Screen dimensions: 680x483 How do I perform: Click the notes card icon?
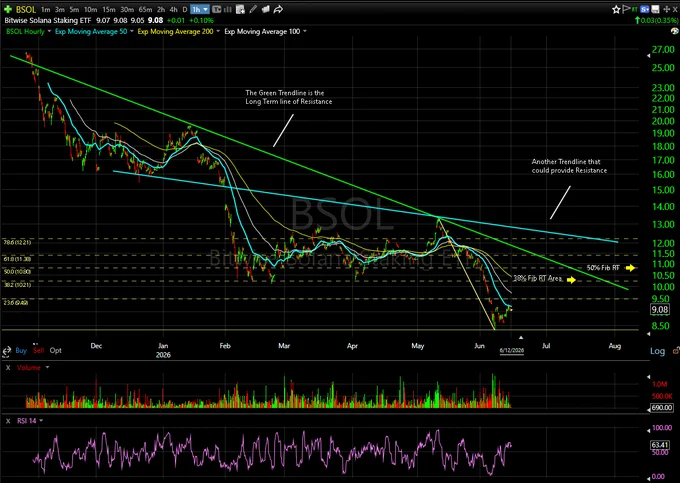click(x=265, y=9)
